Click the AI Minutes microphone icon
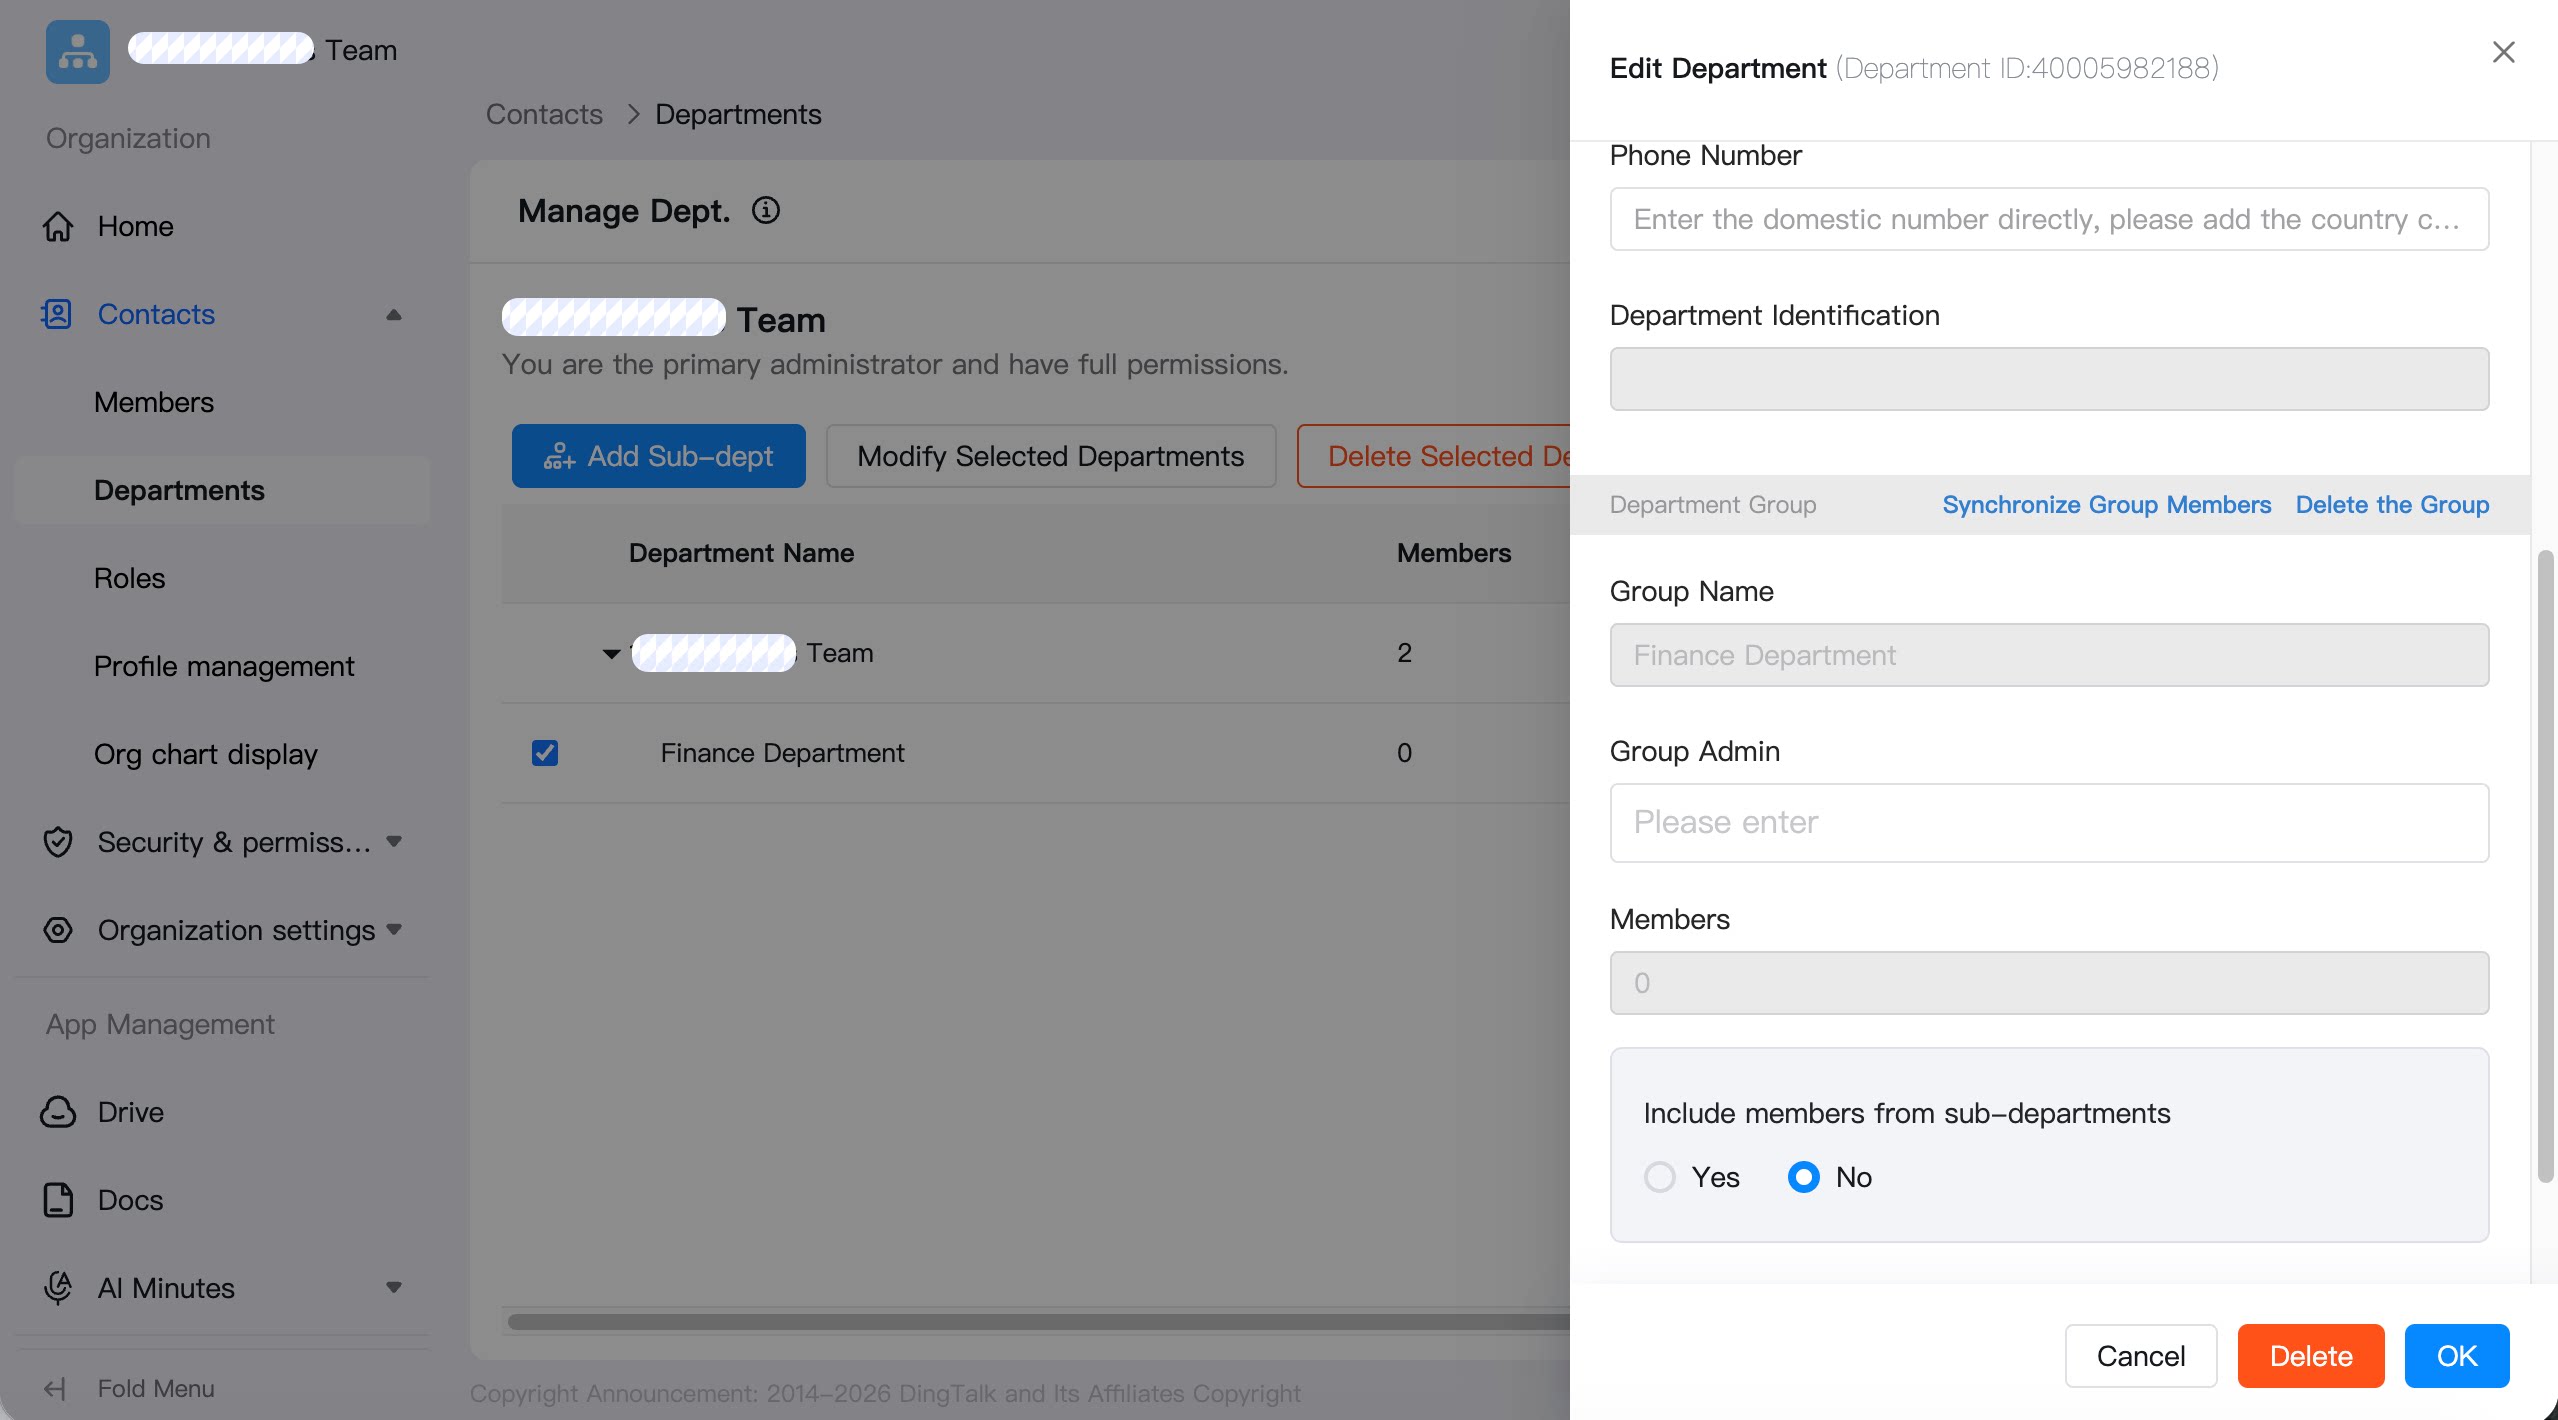 click(58, 1288)
